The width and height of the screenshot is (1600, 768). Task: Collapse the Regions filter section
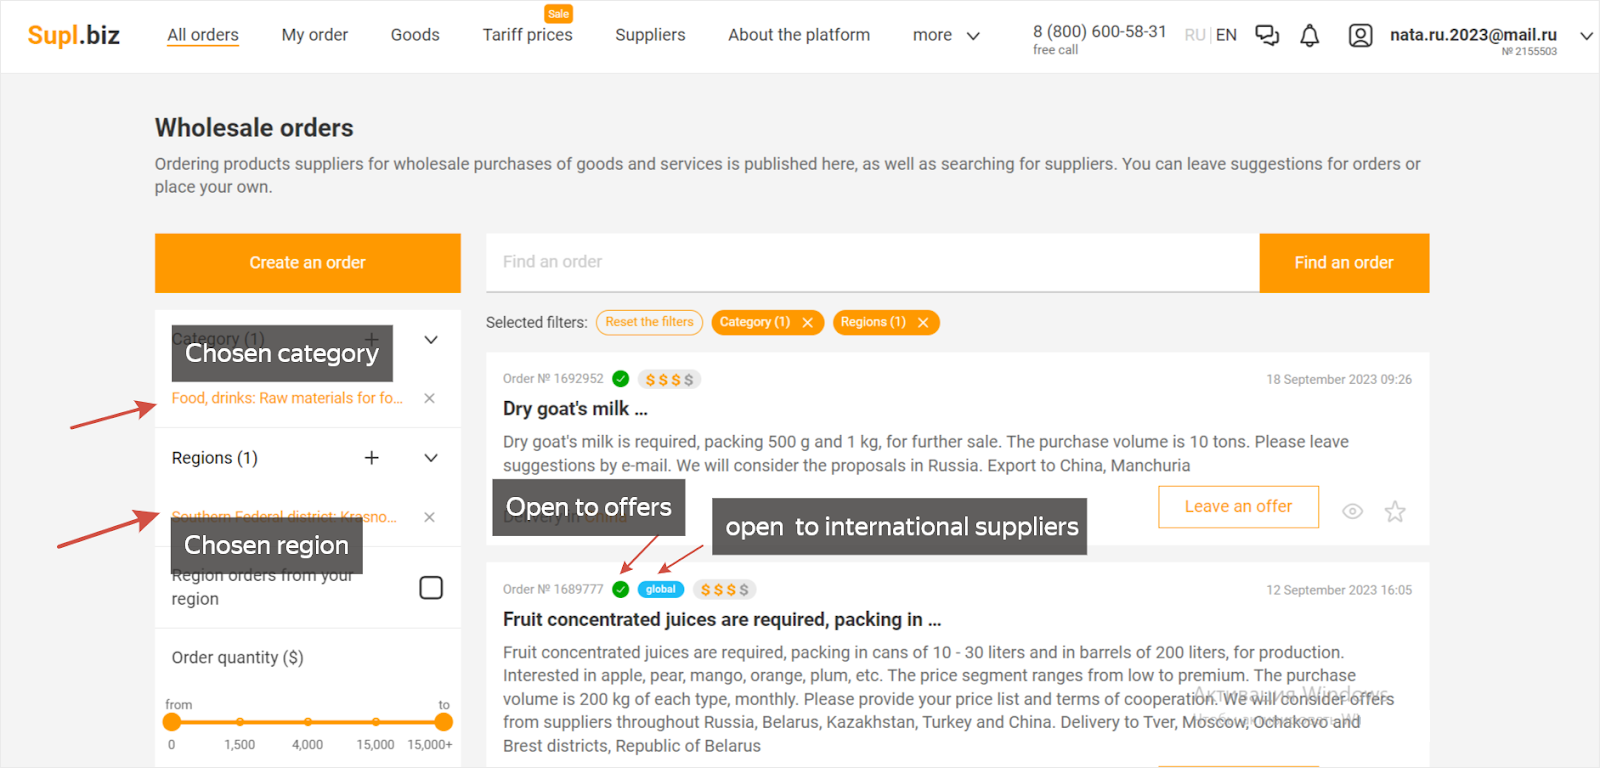pyautogui.click(x=431, y=458)
